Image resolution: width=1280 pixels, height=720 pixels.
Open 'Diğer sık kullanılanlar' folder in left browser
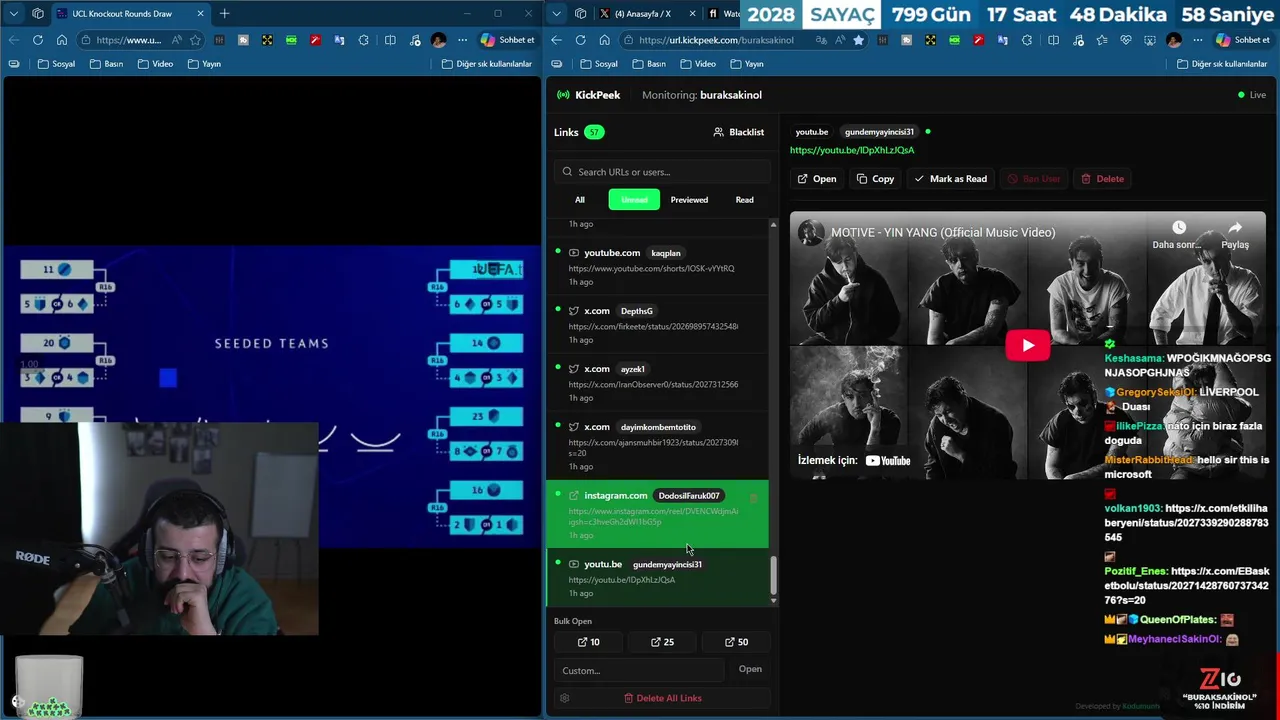[486, 64]
